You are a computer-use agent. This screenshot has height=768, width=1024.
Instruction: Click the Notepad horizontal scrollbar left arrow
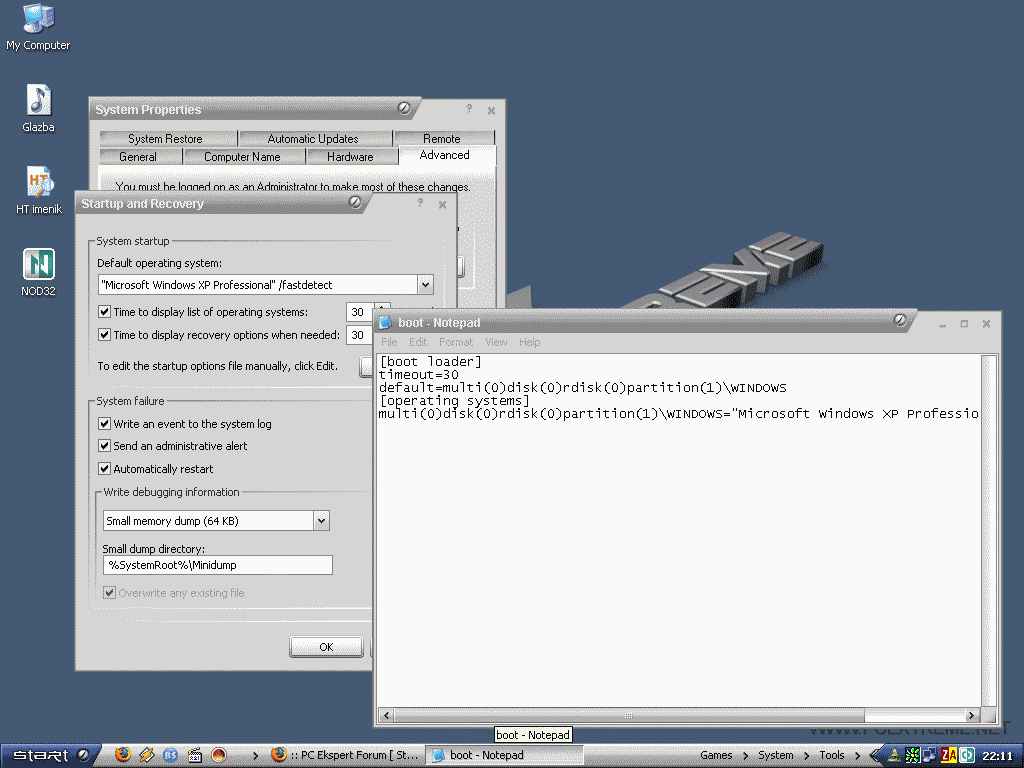[x=387, y=715]
